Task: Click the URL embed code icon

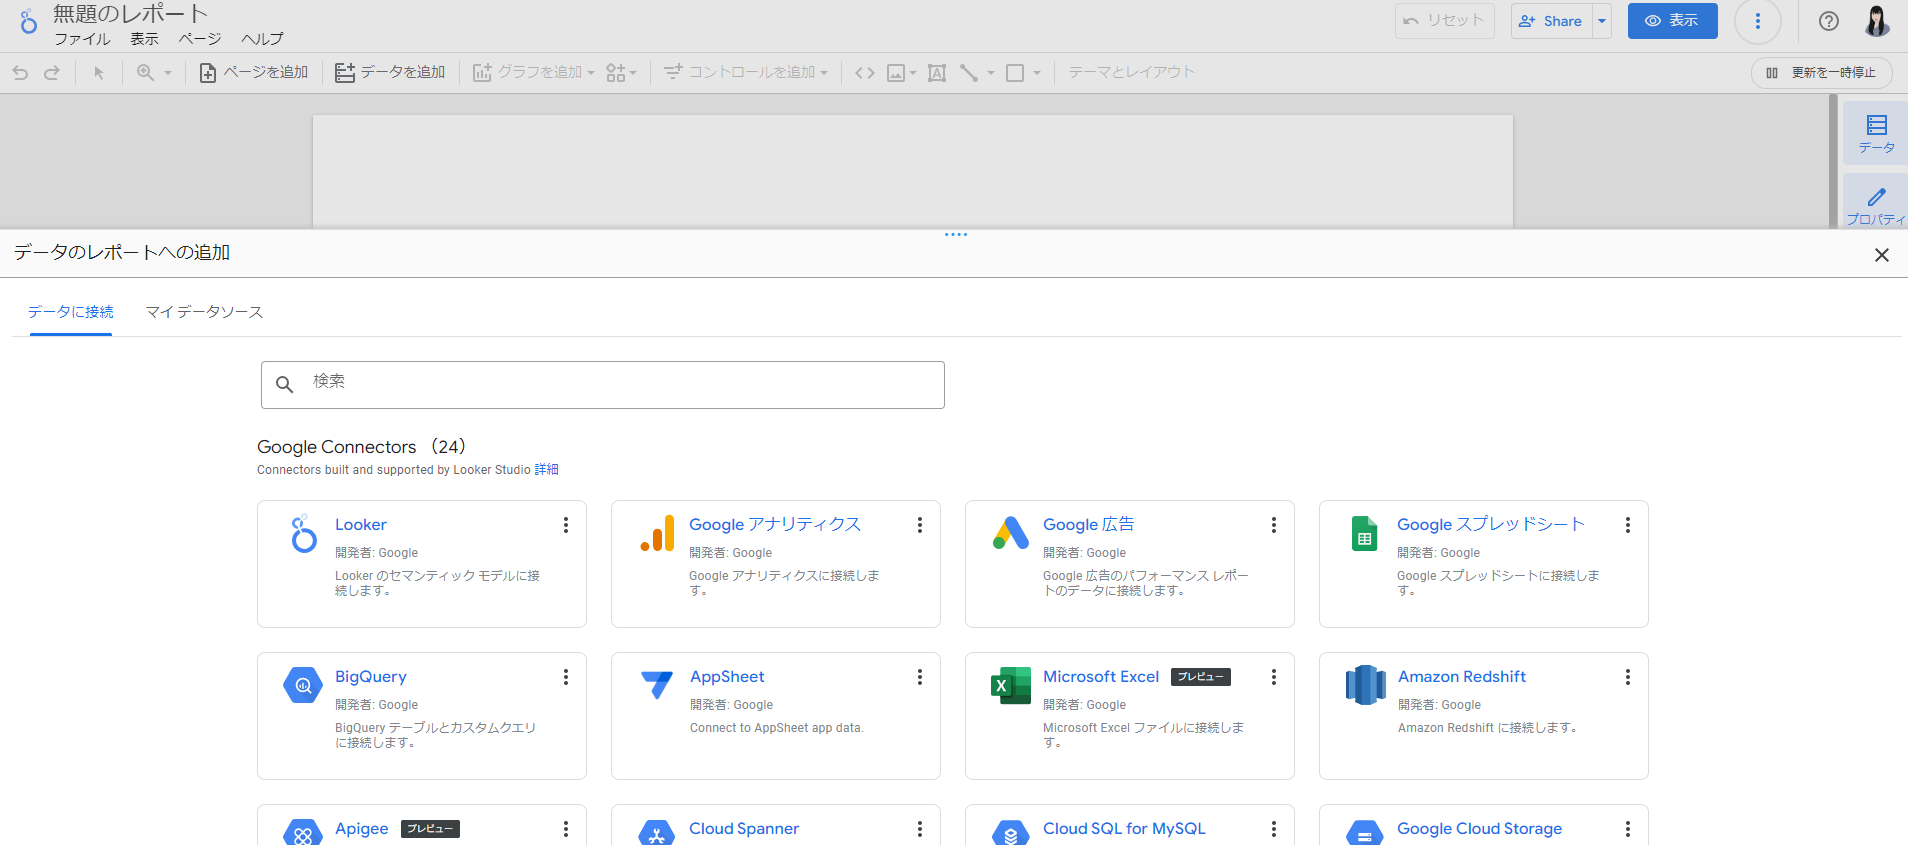Action: click(865, 73)
